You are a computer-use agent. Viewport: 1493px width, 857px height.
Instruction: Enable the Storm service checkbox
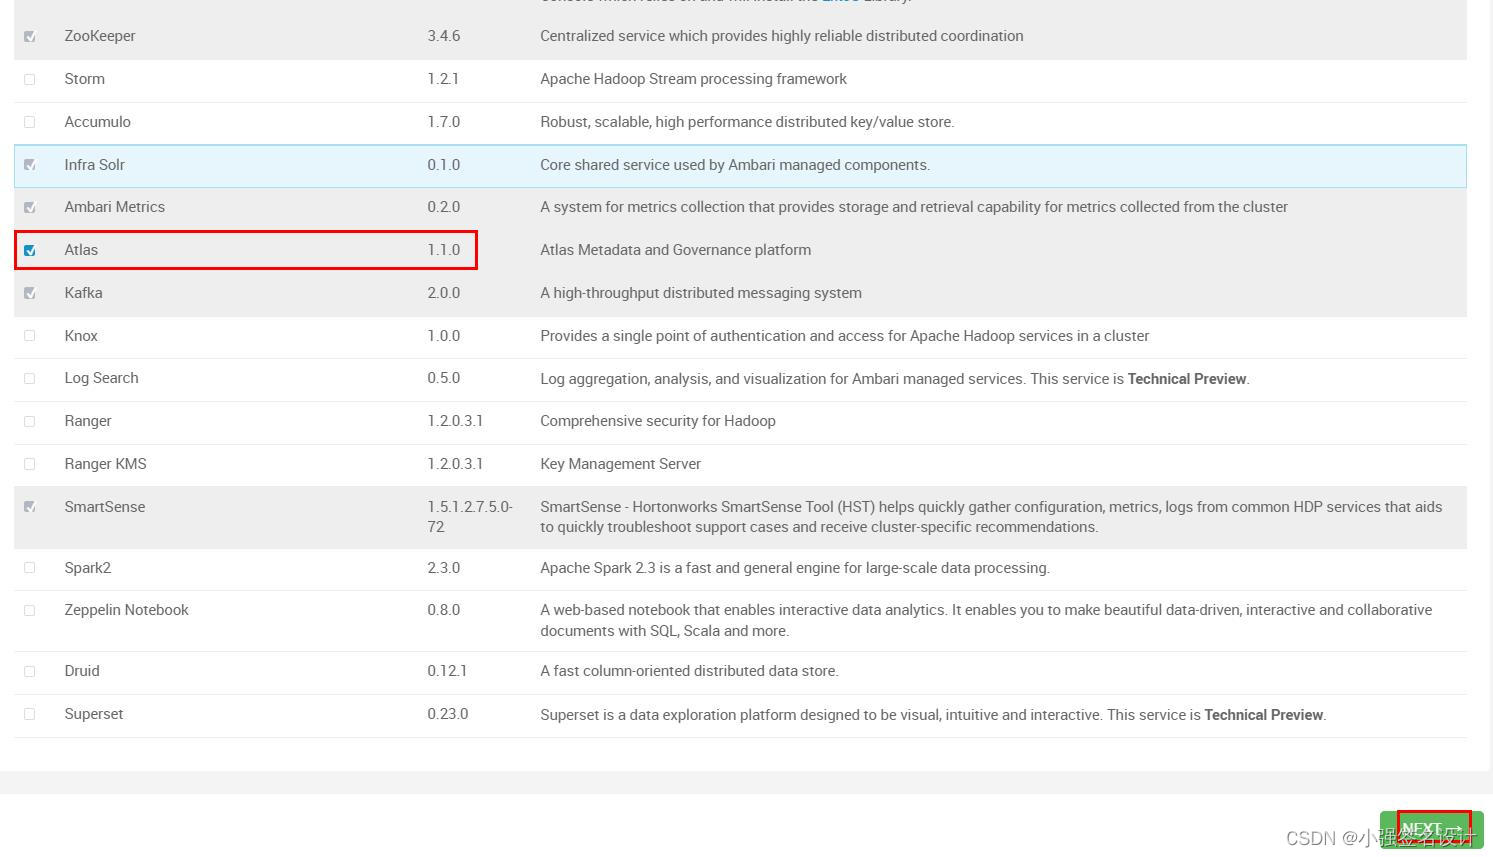click(30, 79)
